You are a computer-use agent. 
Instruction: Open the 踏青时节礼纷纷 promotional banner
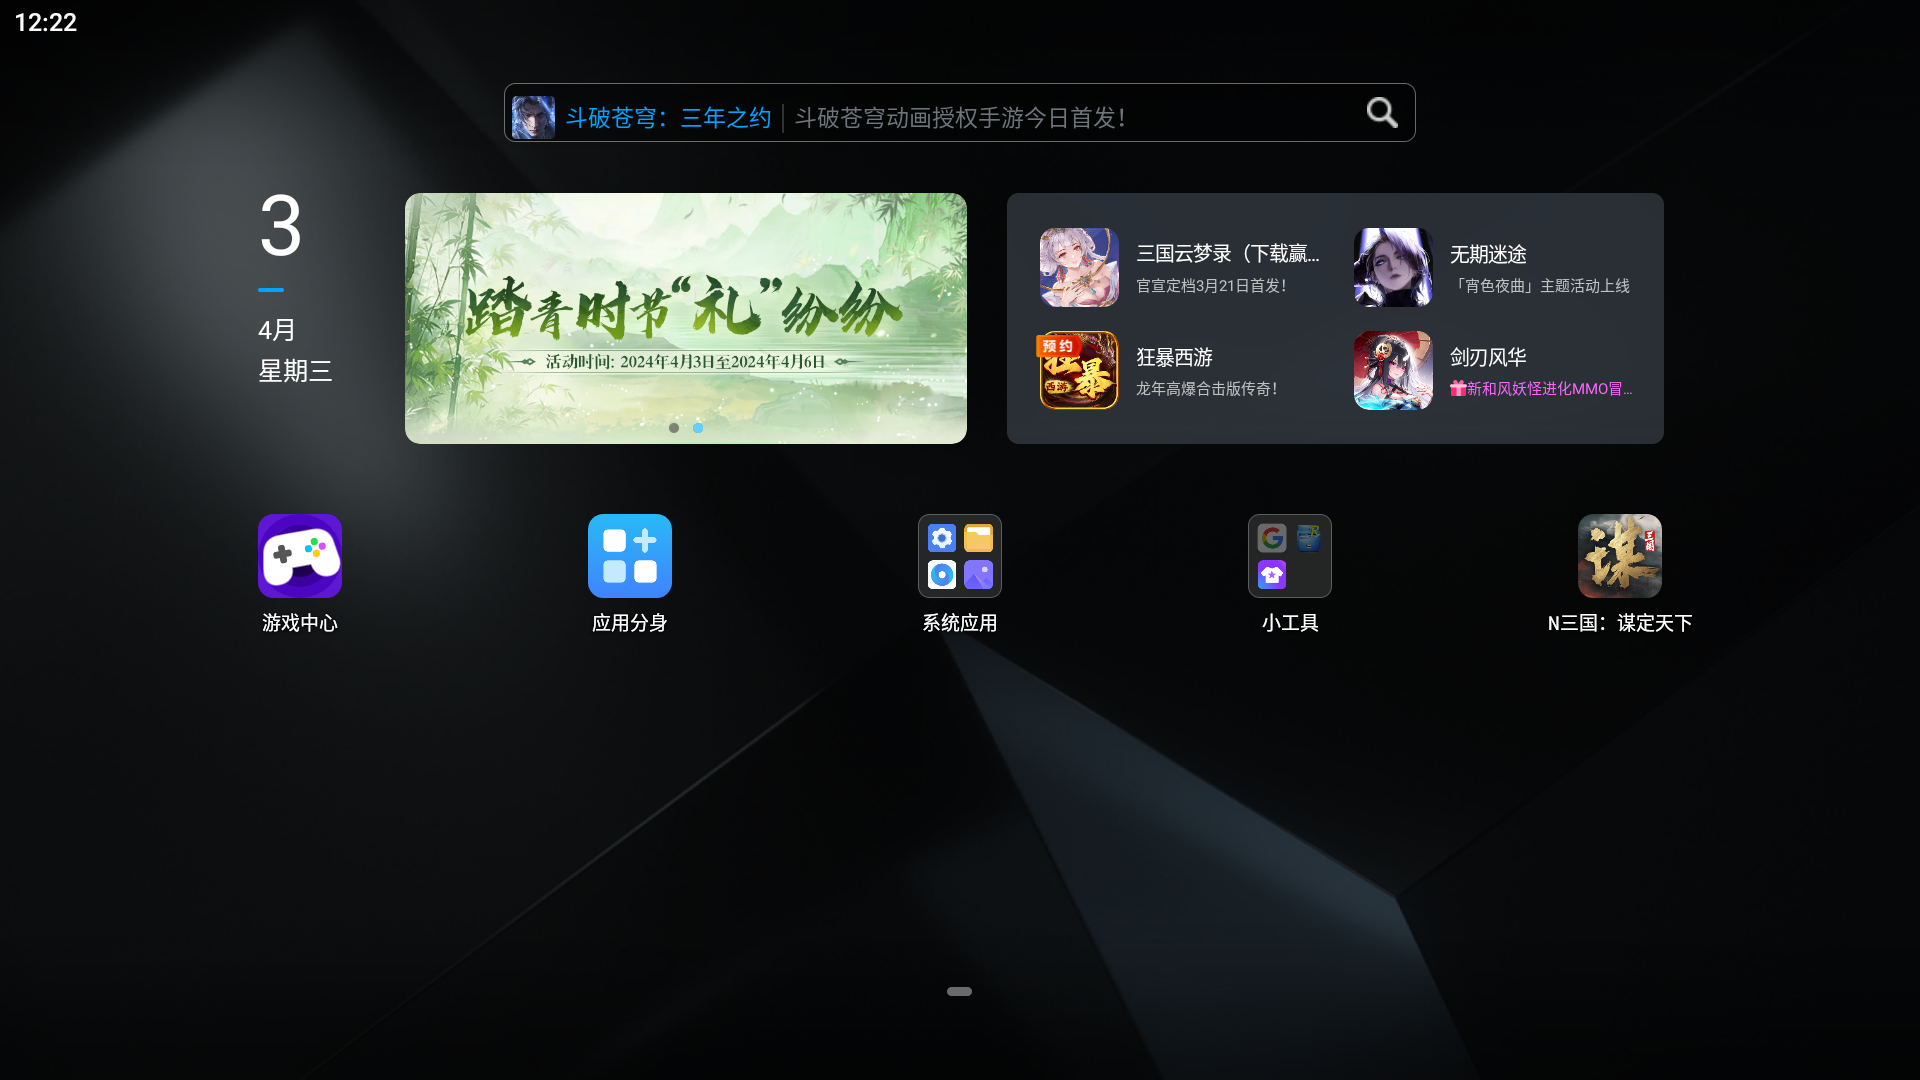pos(686,318)
